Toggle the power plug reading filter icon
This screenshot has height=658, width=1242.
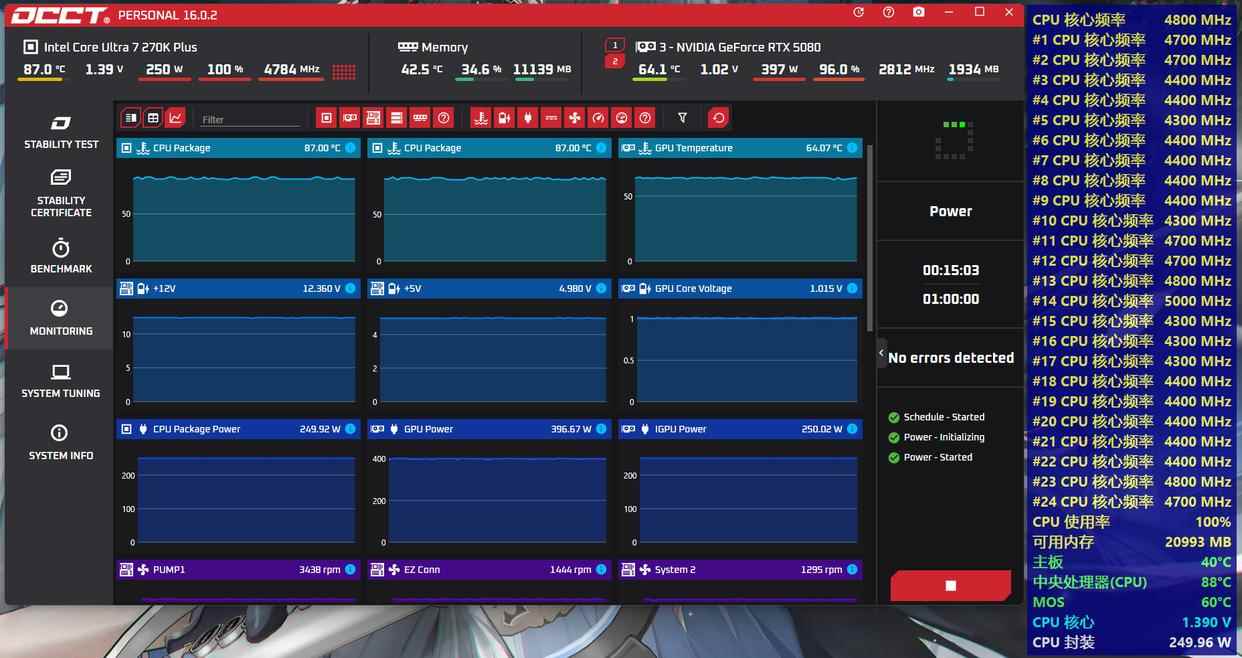[528, 118]
